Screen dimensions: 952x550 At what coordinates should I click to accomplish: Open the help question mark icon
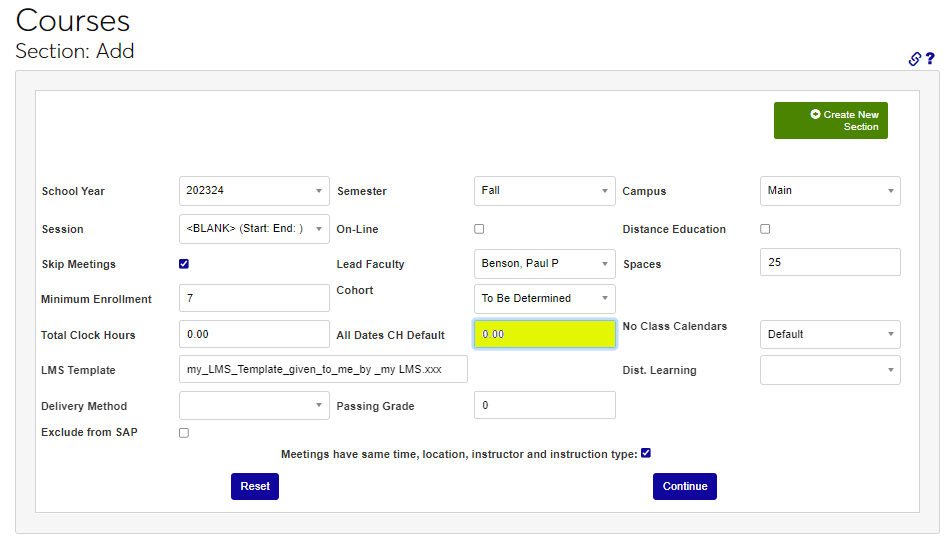930,59
